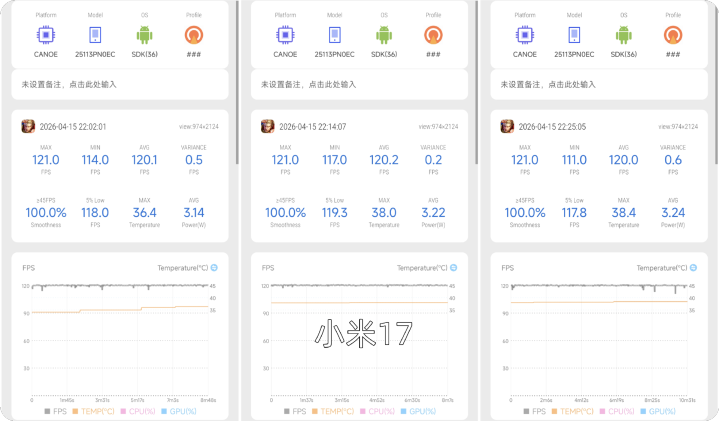Click the Temperature axis icon in the 22:02:01 chart

(x=214, y=268)
